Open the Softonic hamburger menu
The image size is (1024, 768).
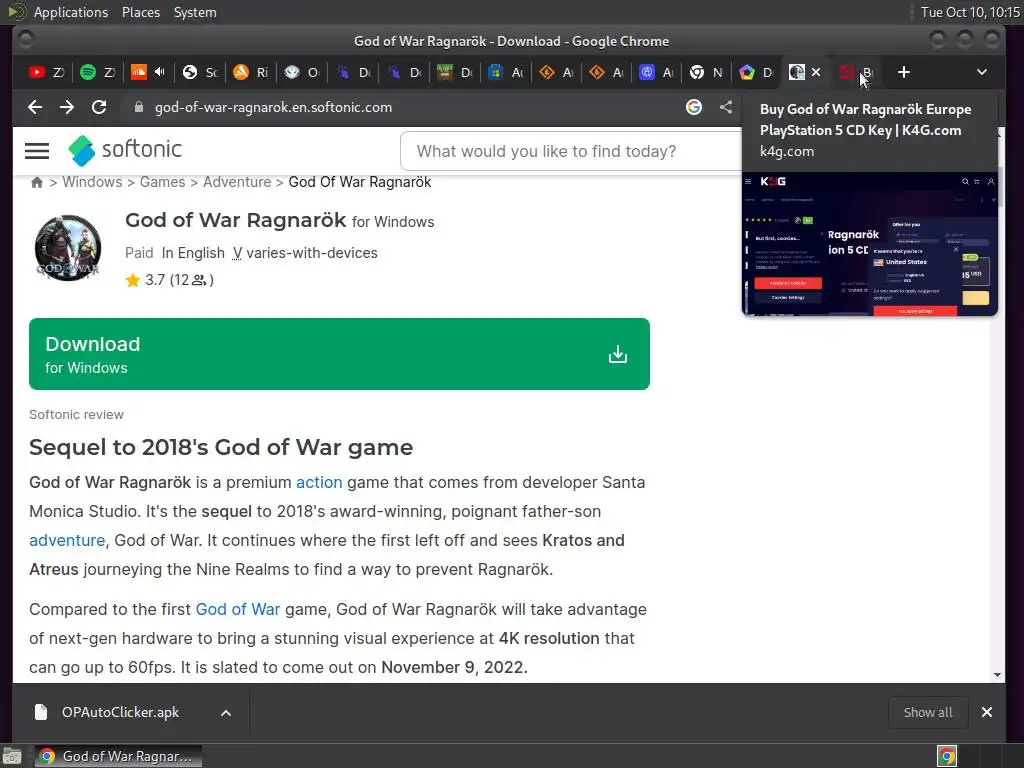coord(37,151)
